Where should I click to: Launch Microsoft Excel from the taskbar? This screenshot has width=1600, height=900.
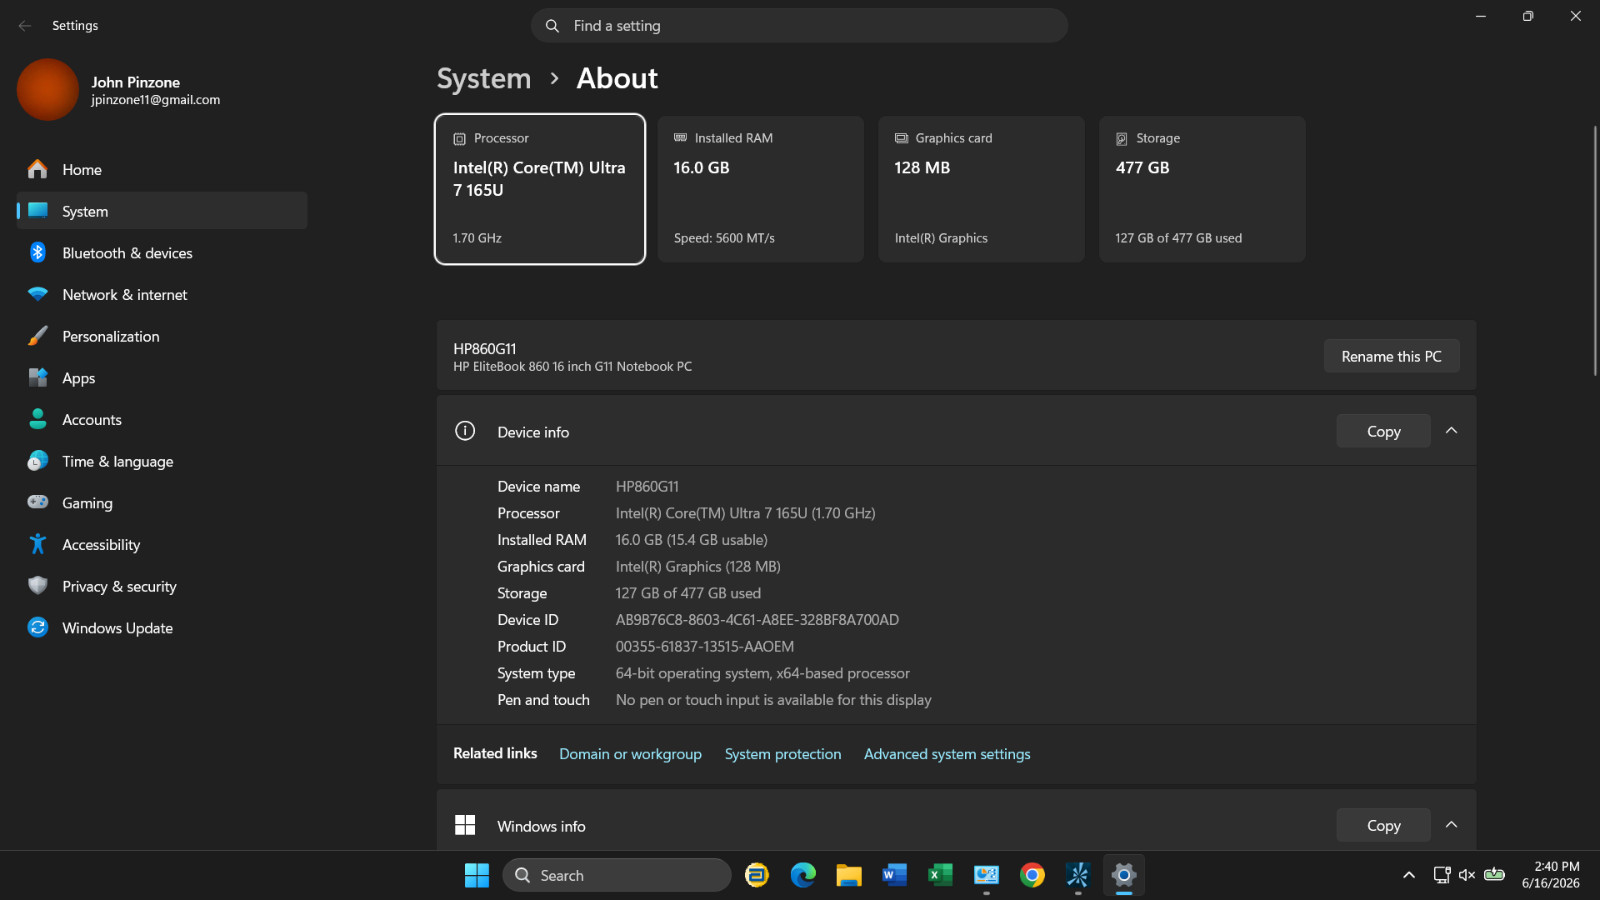tap(940, 875)
